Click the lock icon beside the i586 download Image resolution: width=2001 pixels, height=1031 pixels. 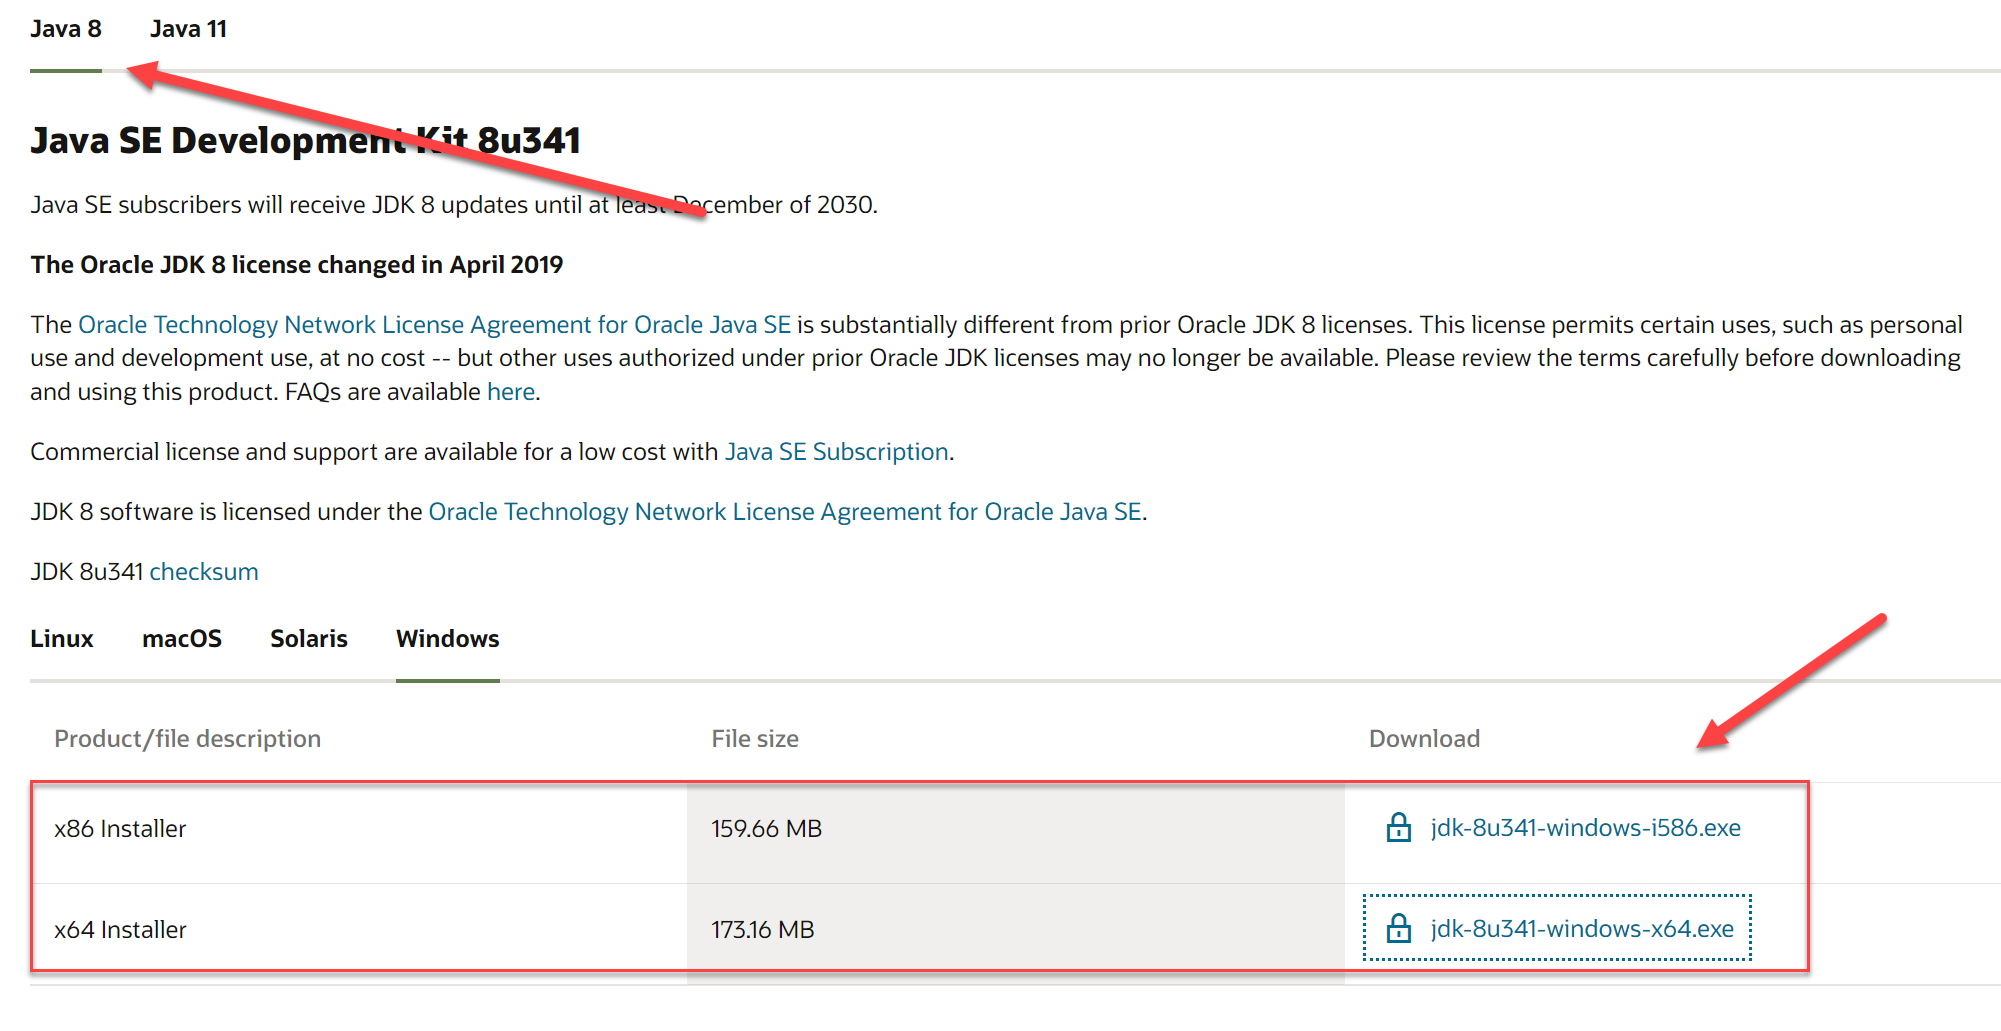[1398, 828]
